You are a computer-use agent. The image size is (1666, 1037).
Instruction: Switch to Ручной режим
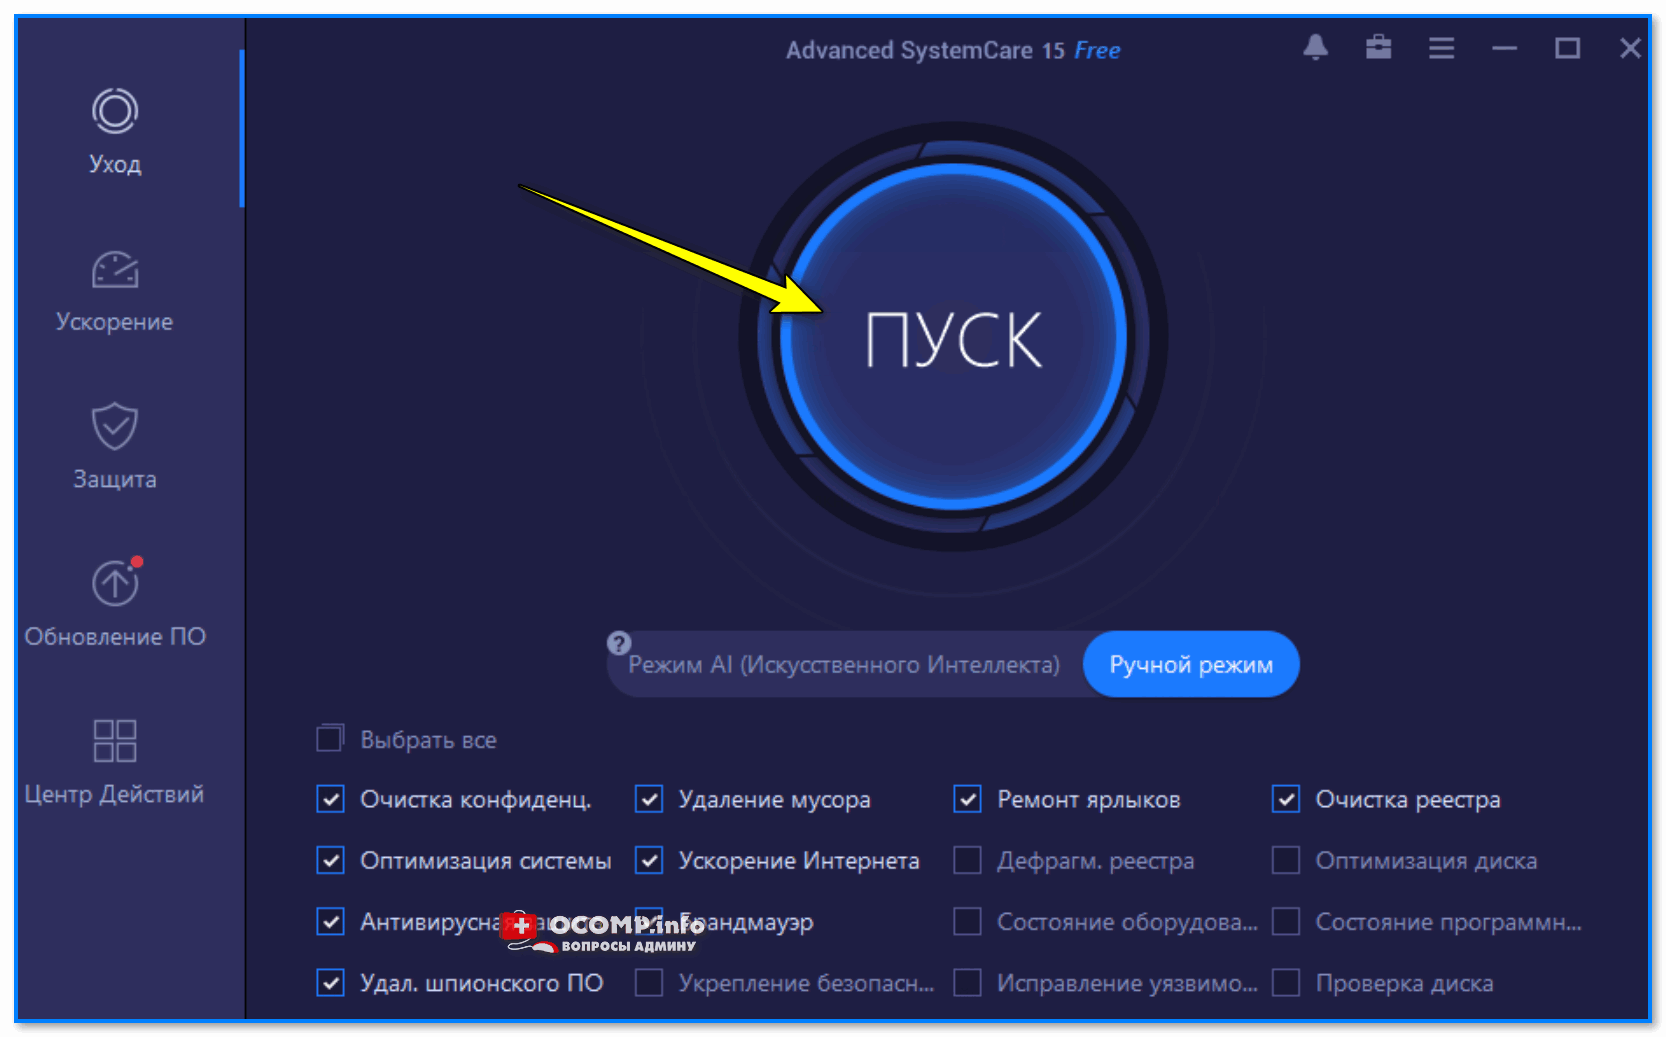(1191, 664)
